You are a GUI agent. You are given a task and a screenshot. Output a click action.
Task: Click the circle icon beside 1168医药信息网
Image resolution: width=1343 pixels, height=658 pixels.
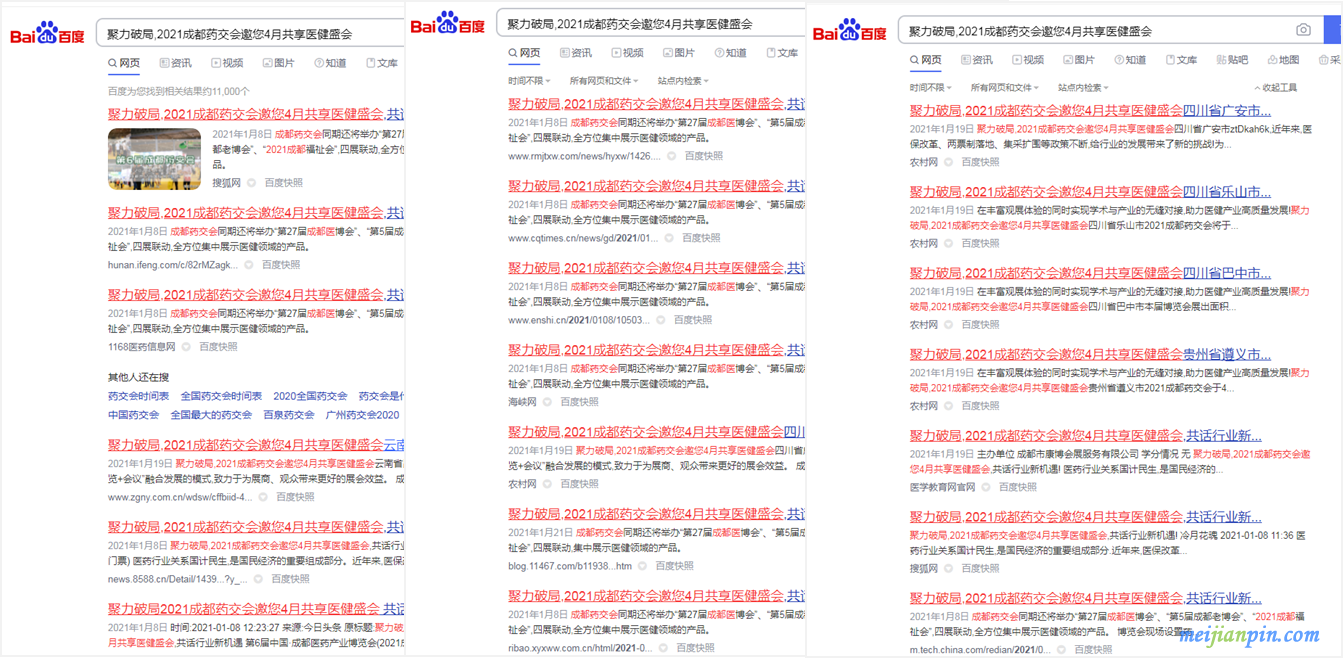186,347
